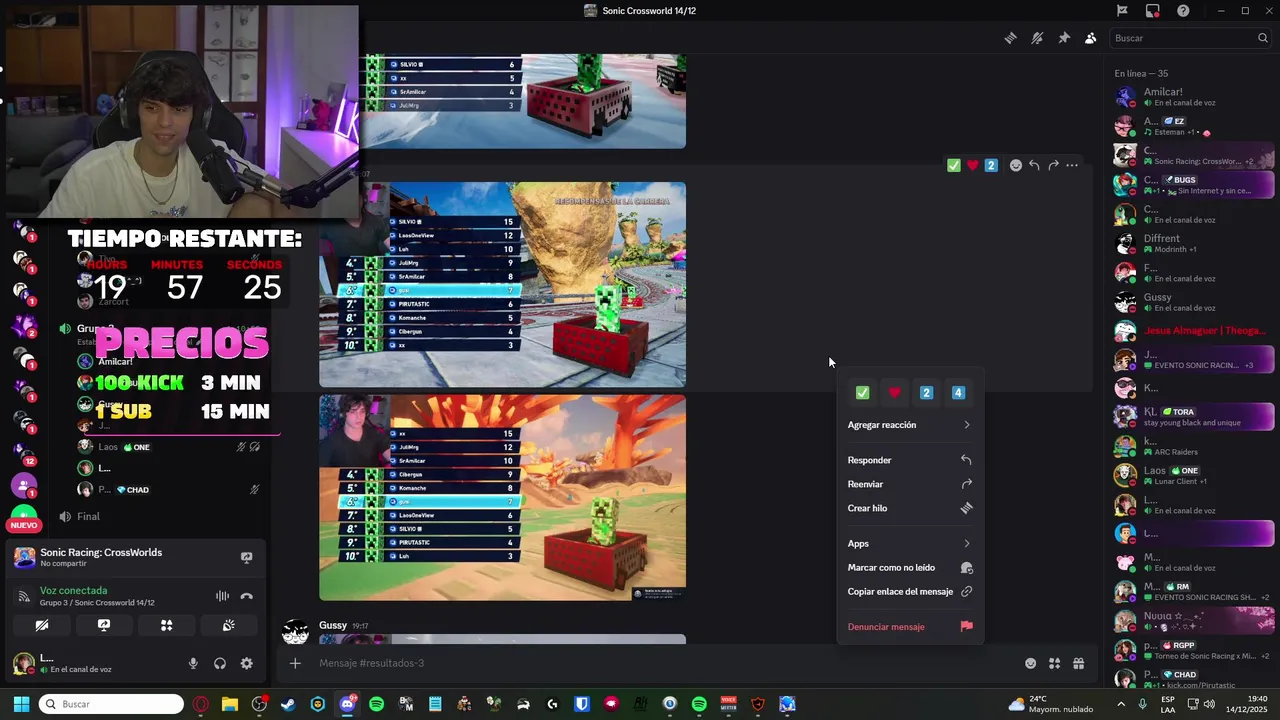Screen dimensions: 1280x720
Task: Open soundboard button in voice panel
Action: tap(229, 625)
